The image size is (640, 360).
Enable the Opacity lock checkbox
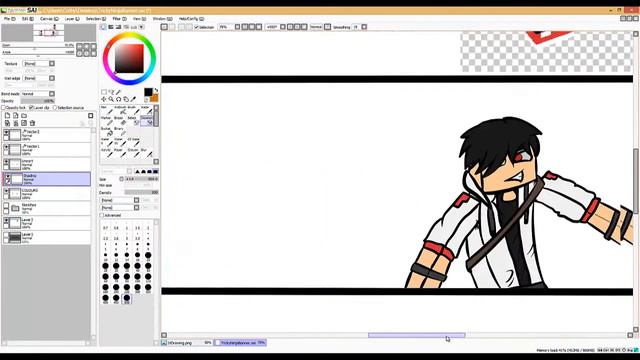pyautogui.click(x=4, y=108)
